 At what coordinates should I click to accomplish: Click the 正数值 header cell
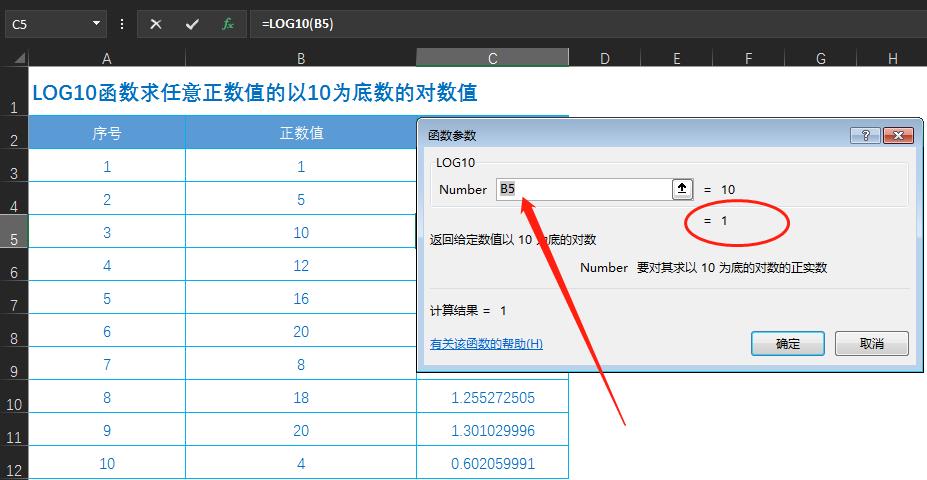[301, 132]
